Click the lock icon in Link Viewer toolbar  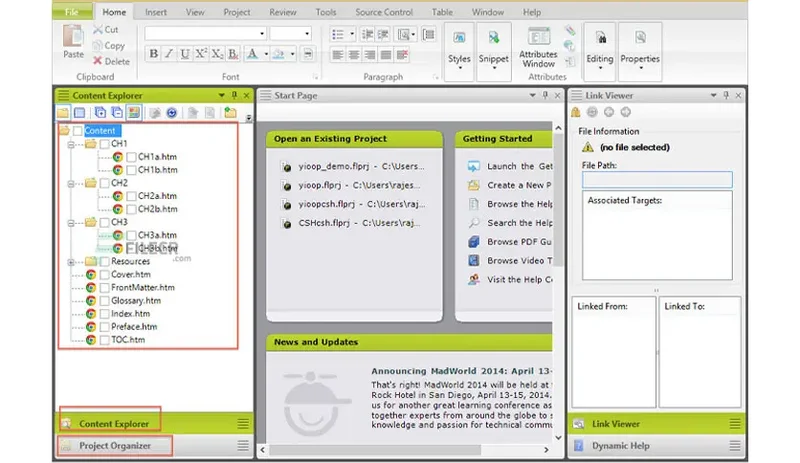click(x=576, y=112)
